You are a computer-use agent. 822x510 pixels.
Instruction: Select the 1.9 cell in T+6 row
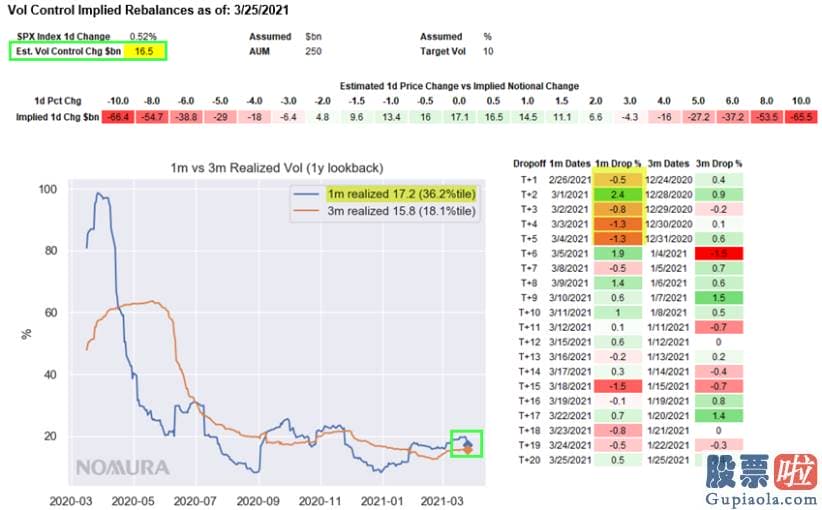coord(618,254)
